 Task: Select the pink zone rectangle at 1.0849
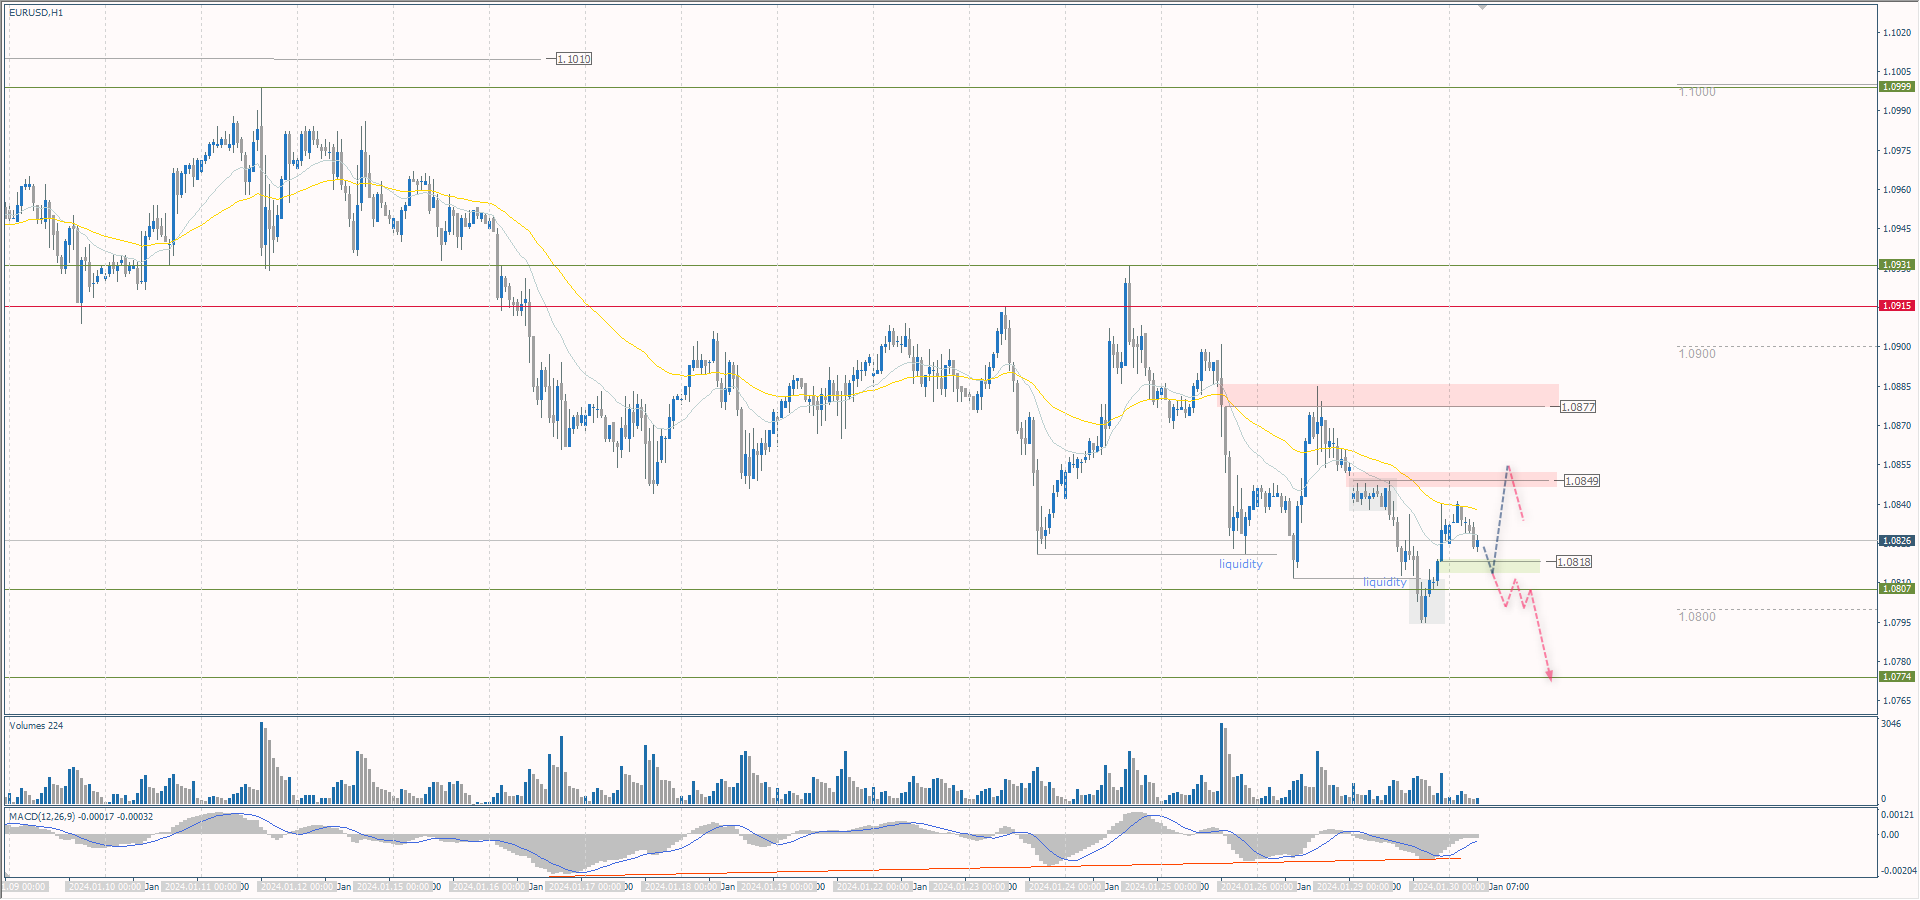(x=1452, y=479)
